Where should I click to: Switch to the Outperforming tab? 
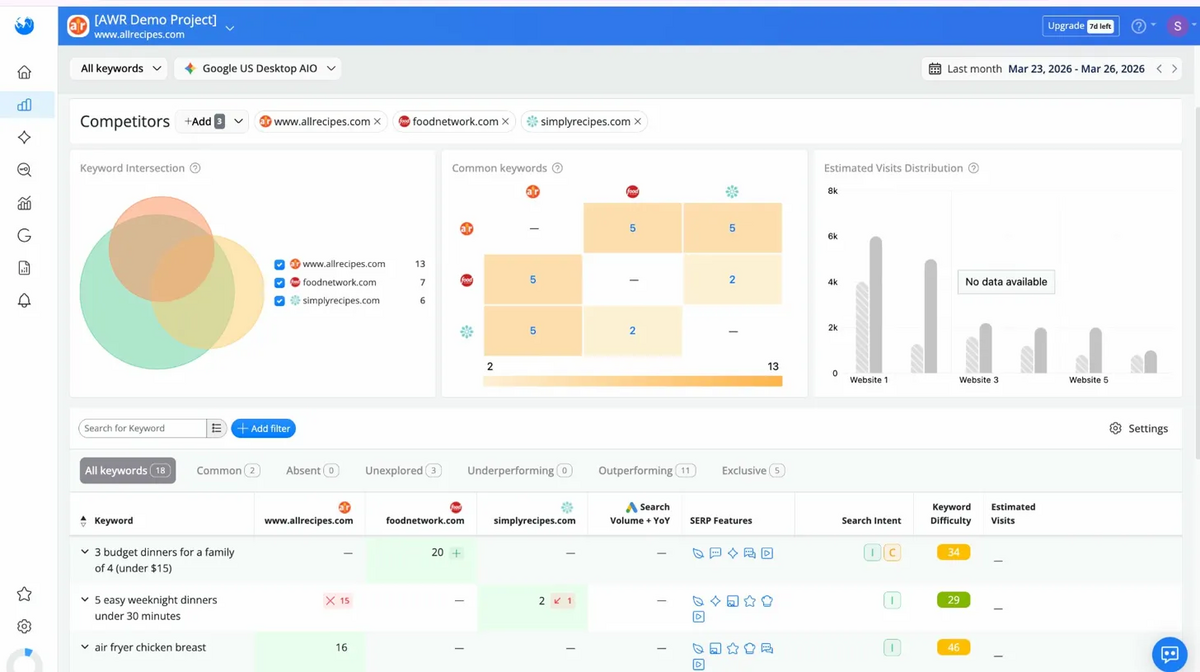647,471
